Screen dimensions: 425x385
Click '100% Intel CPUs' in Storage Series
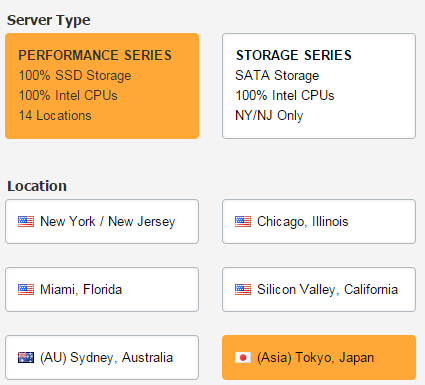pos(285,95)
